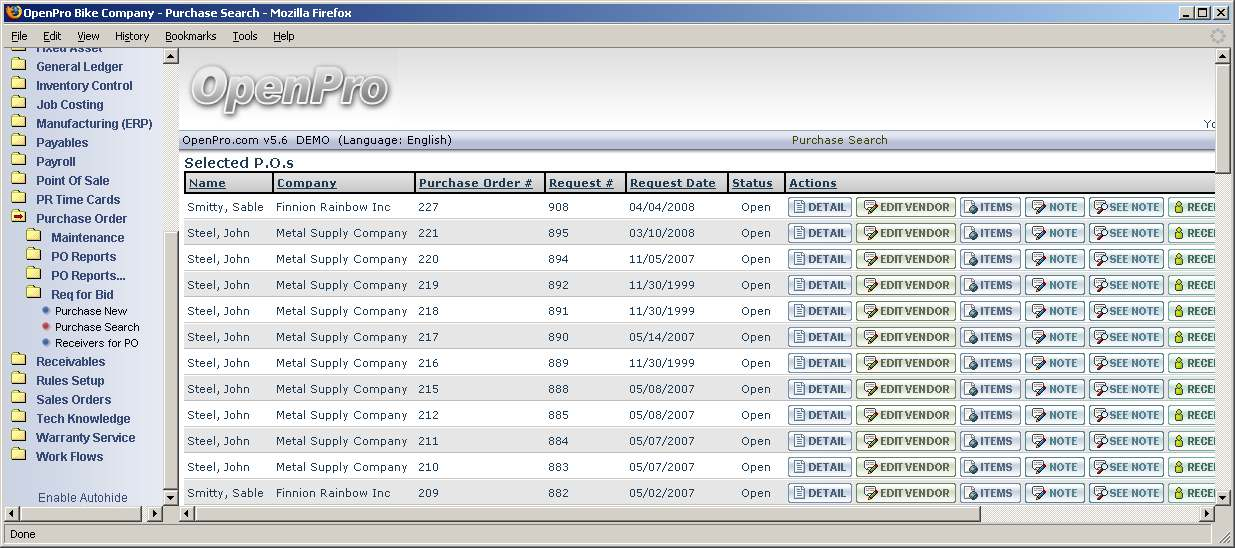This screenshot has width=1235, height=548.
Task: Open the Payroll folder icon
Action: (19, 161)
